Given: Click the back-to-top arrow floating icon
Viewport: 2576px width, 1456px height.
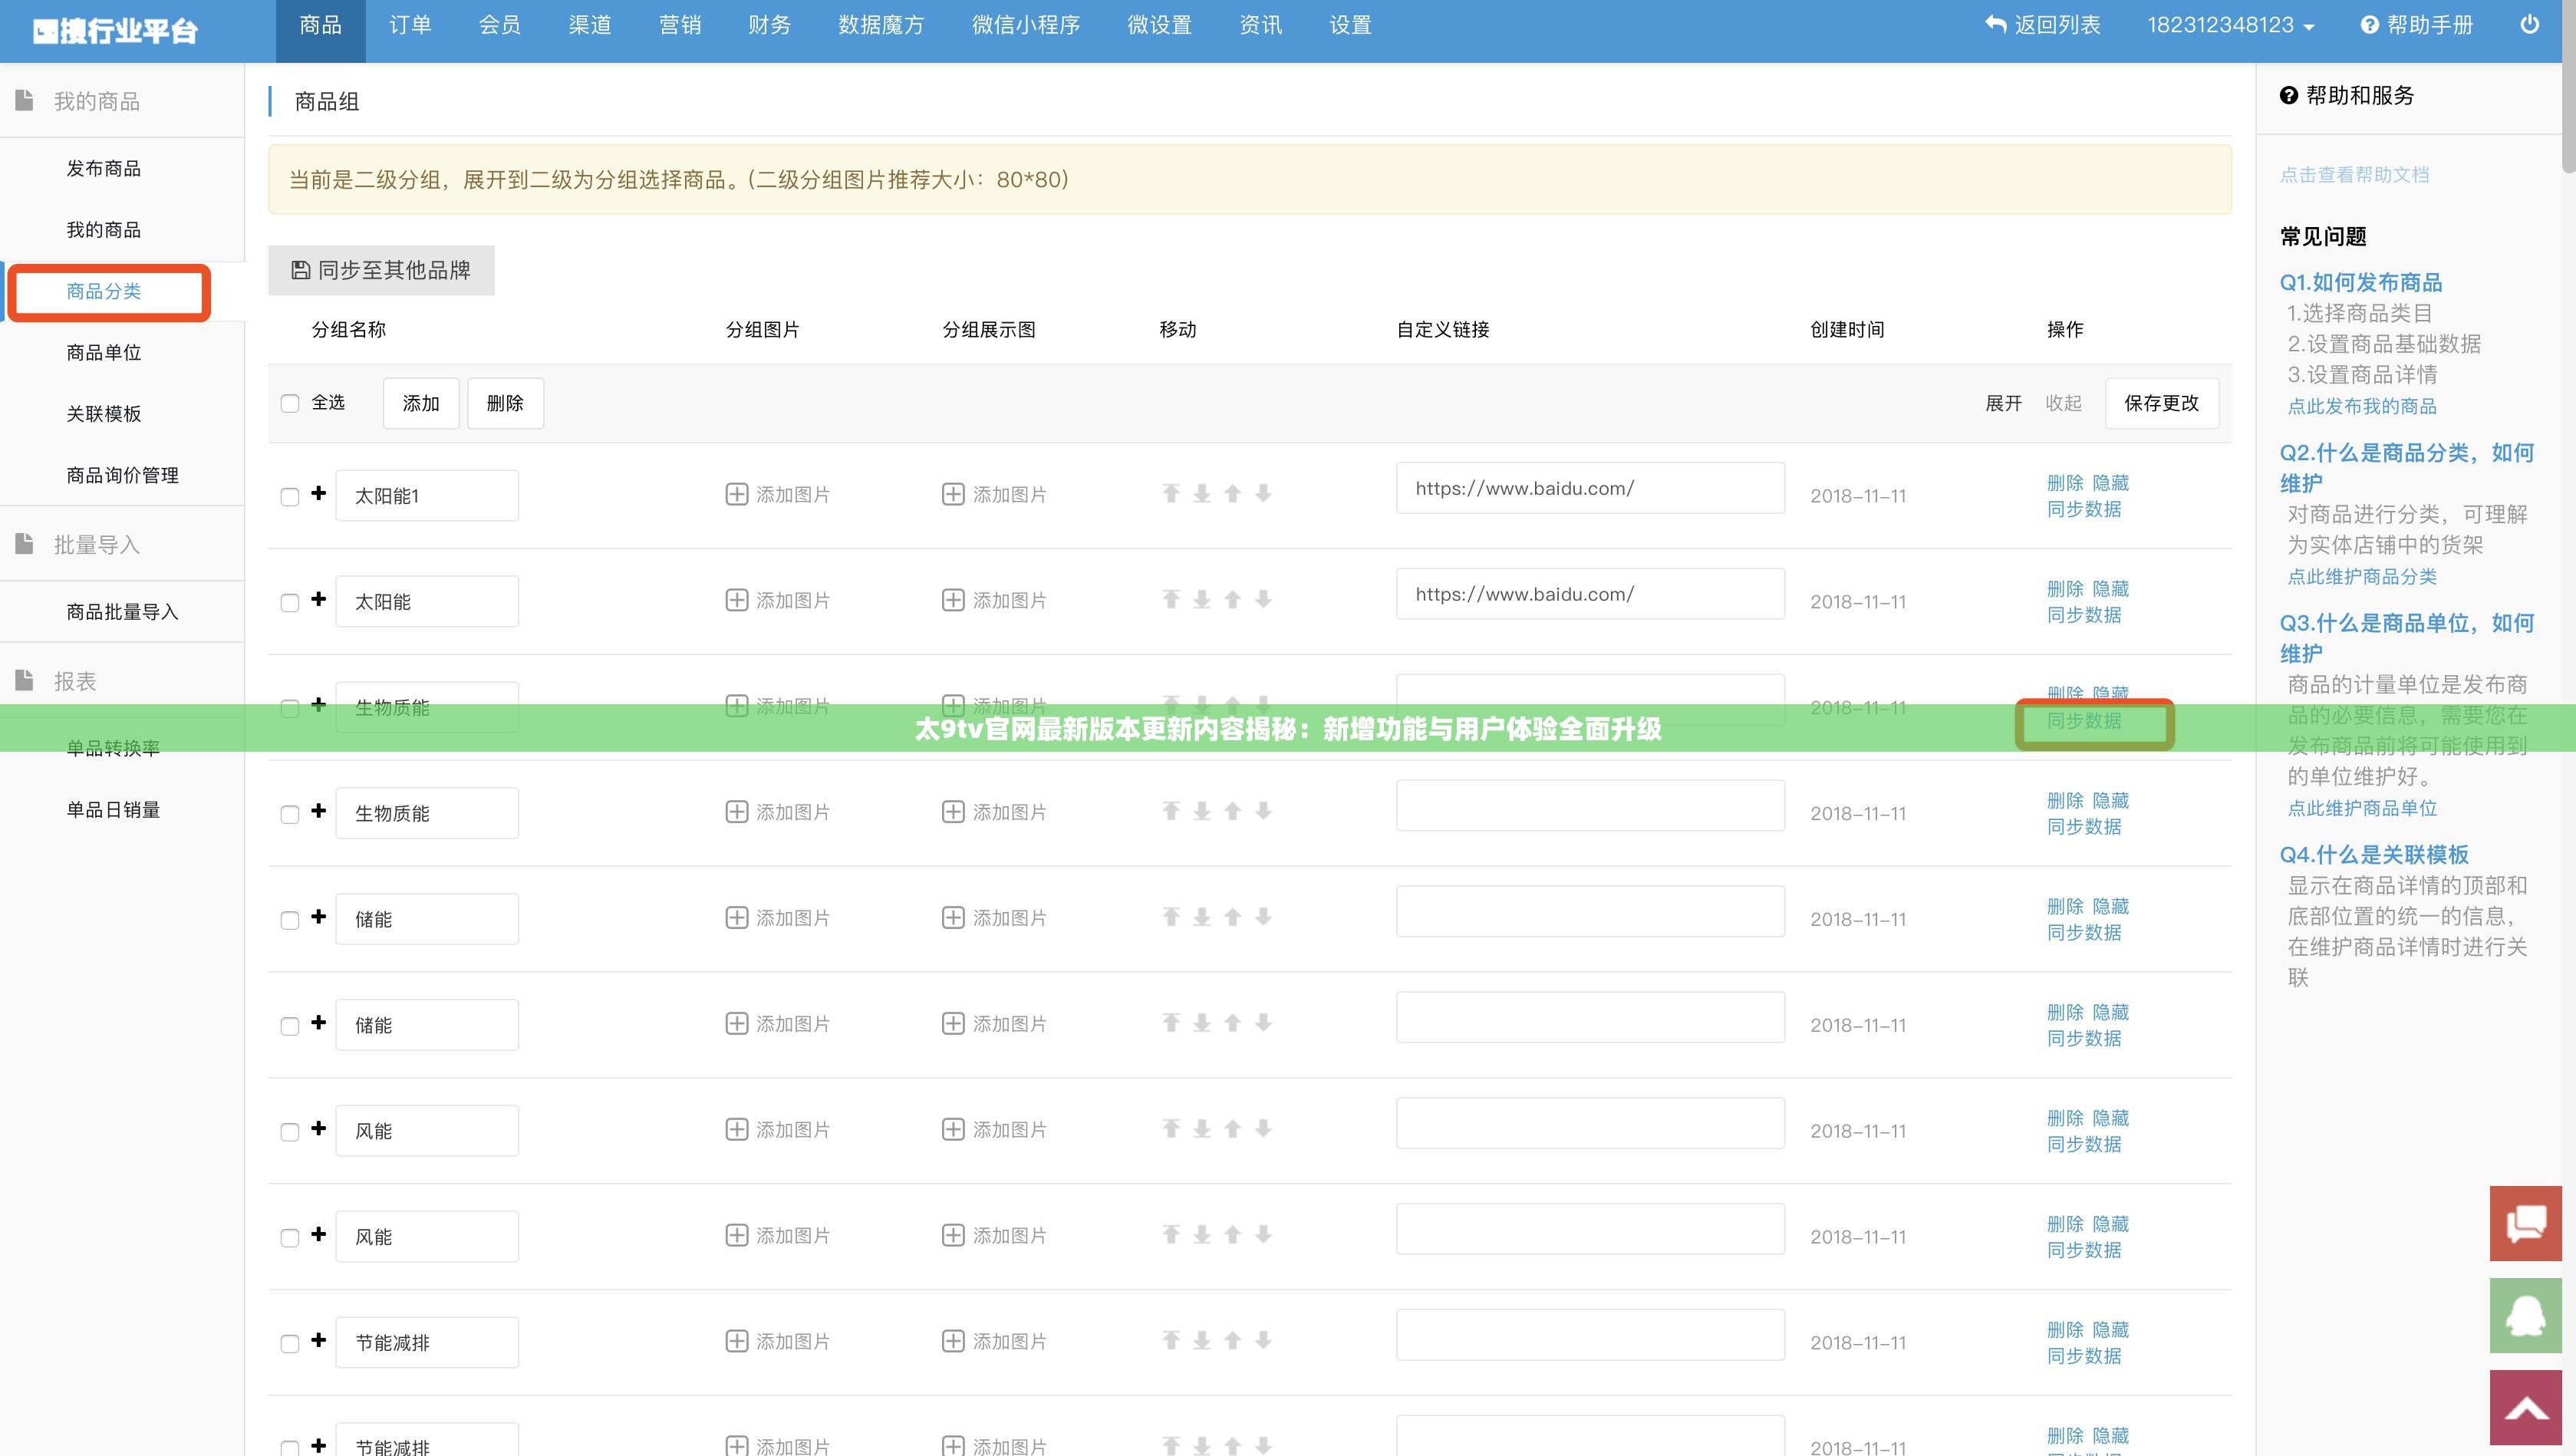Looking at the screenshot, I should 2526,1408.
